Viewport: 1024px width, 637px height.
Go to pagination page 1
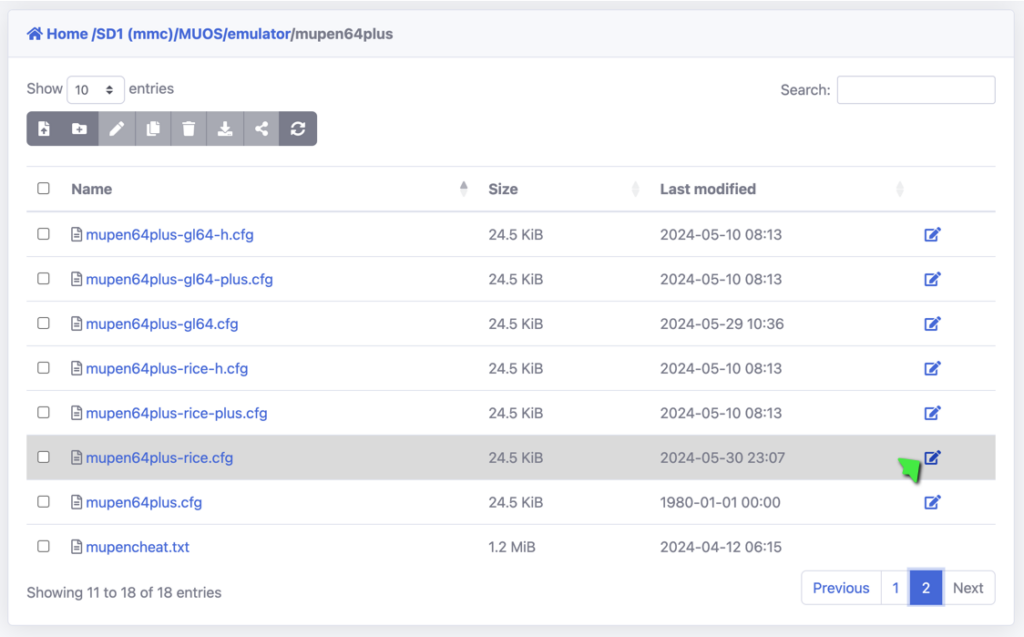(x=895, y=588)
